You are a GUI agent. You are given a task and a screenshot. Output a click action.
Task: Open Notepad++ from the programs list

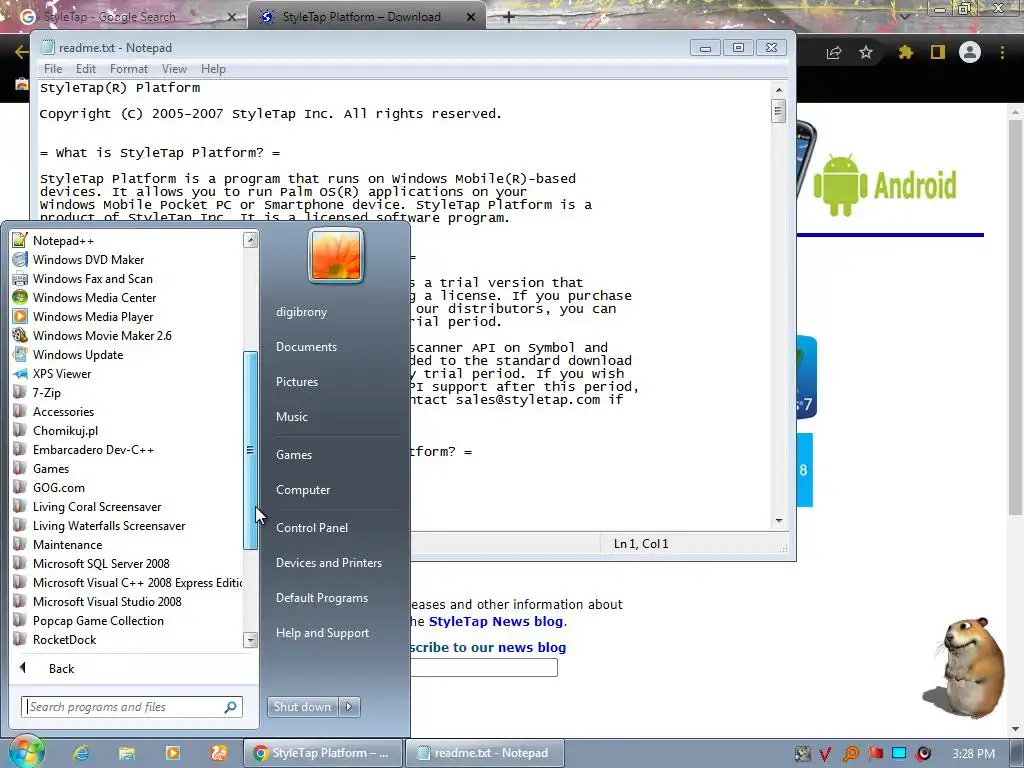click(x=63, y=240)
